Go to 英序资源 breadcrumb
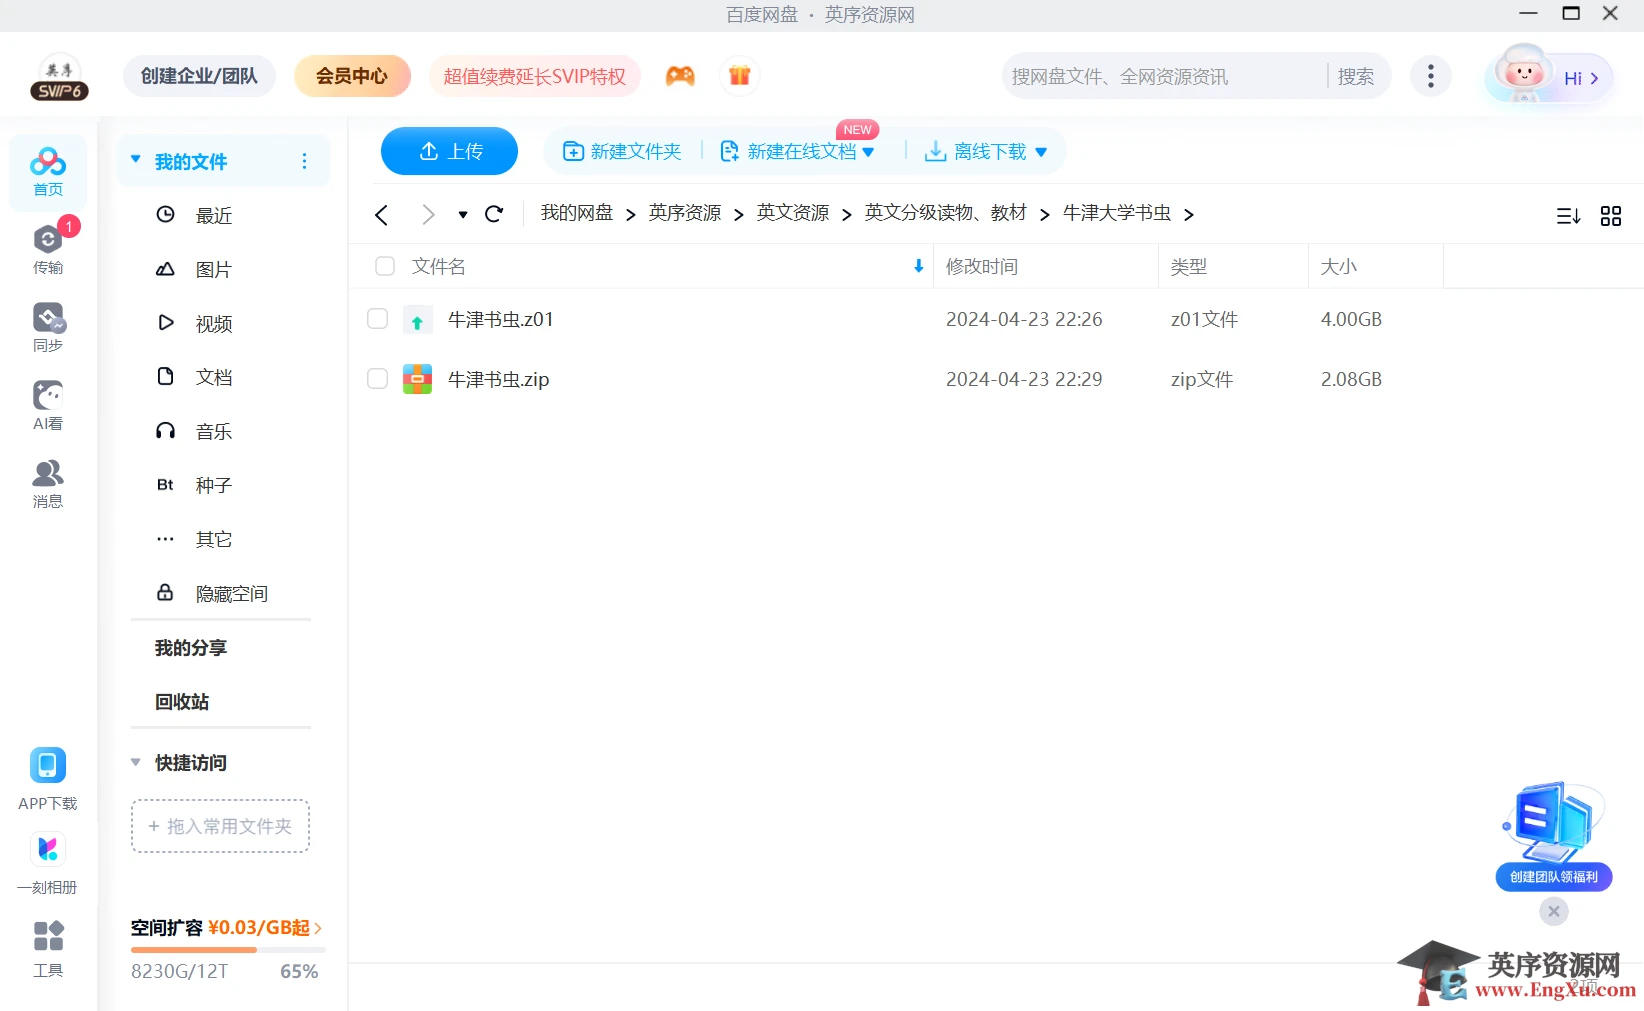Viewport: 1644px width, 1011px height. point(685,213)
